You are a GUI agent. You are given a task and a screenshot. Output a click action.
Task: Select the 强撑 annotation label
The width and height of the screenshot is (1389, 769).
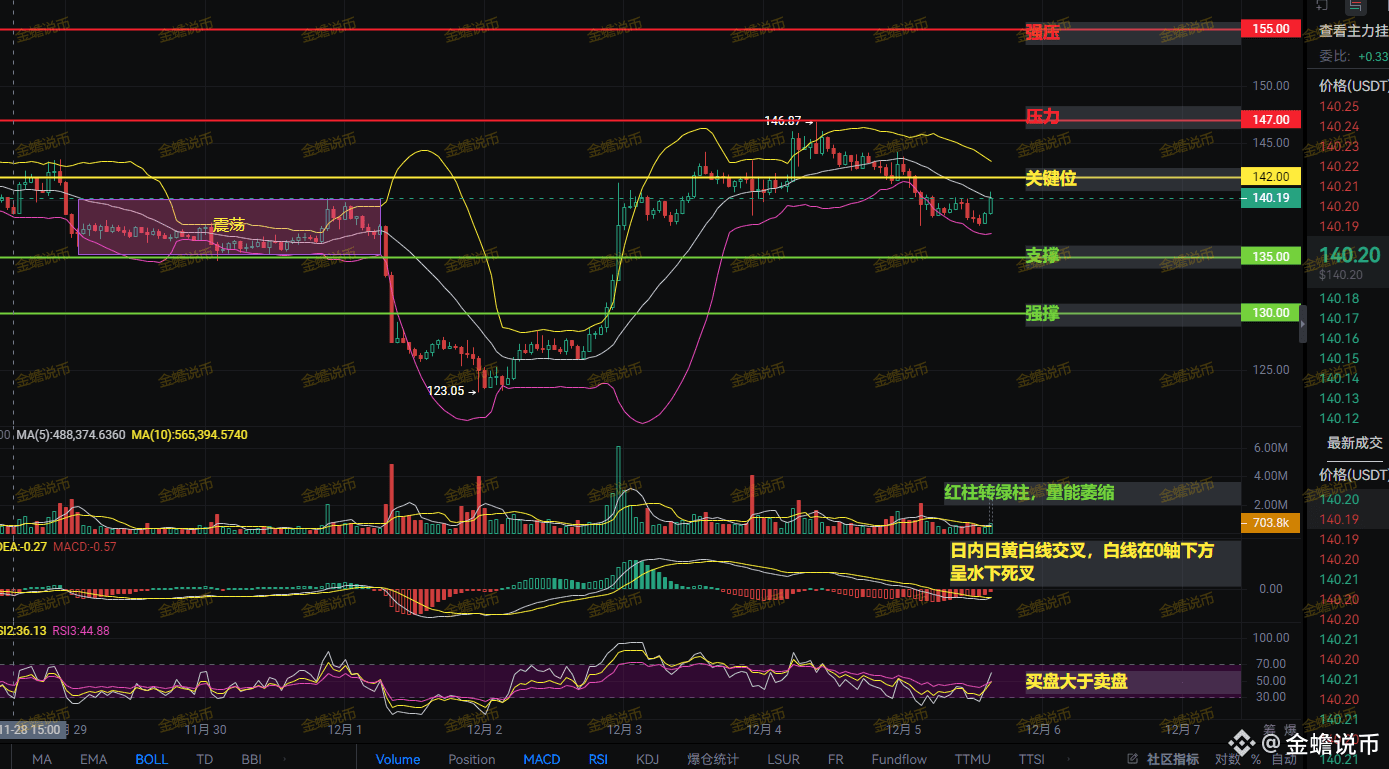point(1042,314)
